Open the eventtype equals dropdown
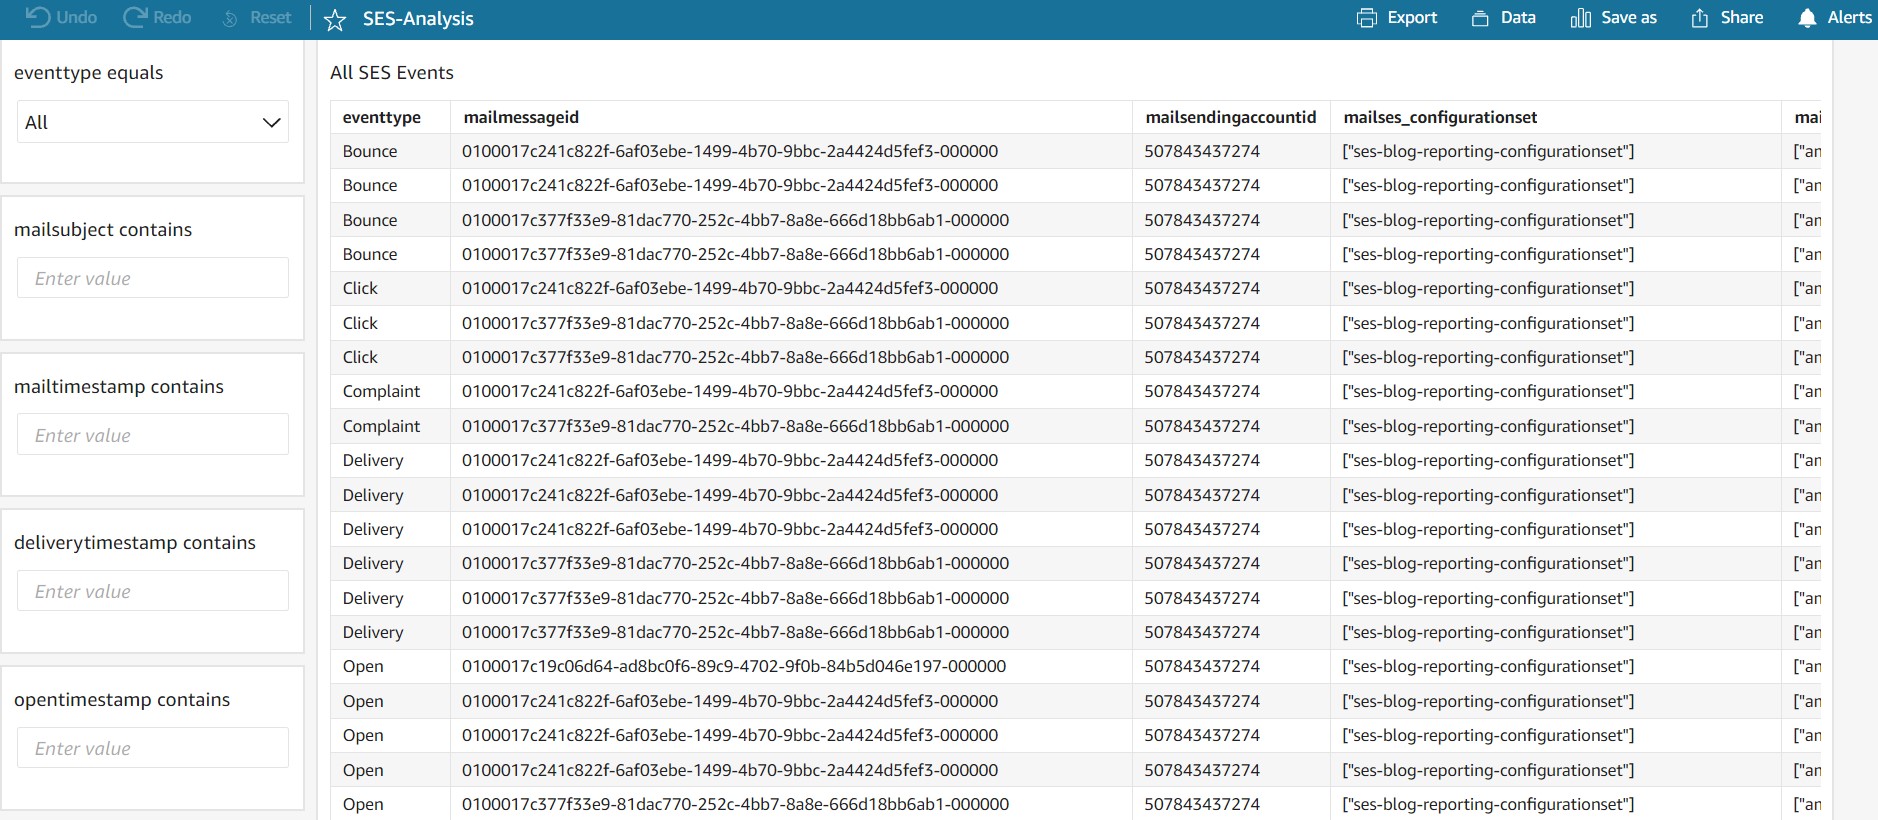The image size is (1878, 820). [x=153, y=122]
